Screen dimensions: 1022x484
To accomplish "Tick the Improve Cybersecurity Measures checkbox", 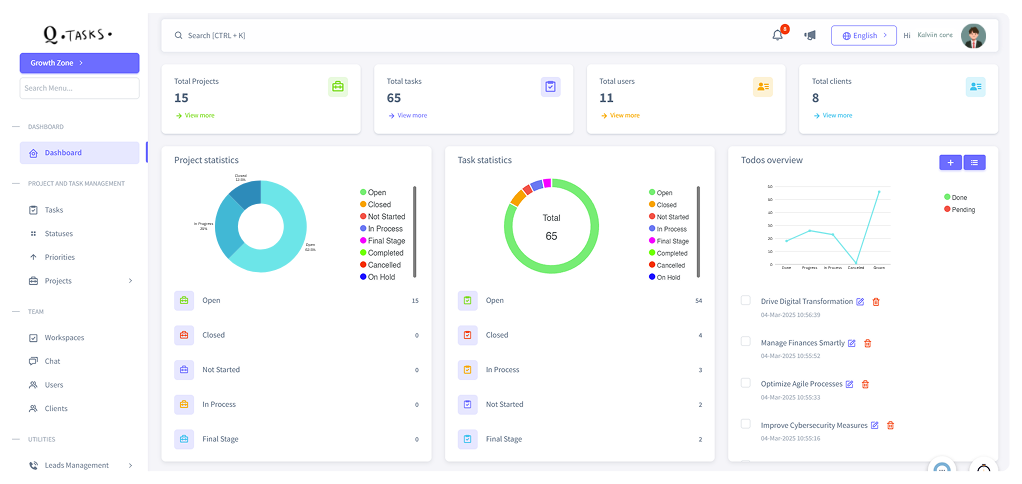I will (745, 424).
